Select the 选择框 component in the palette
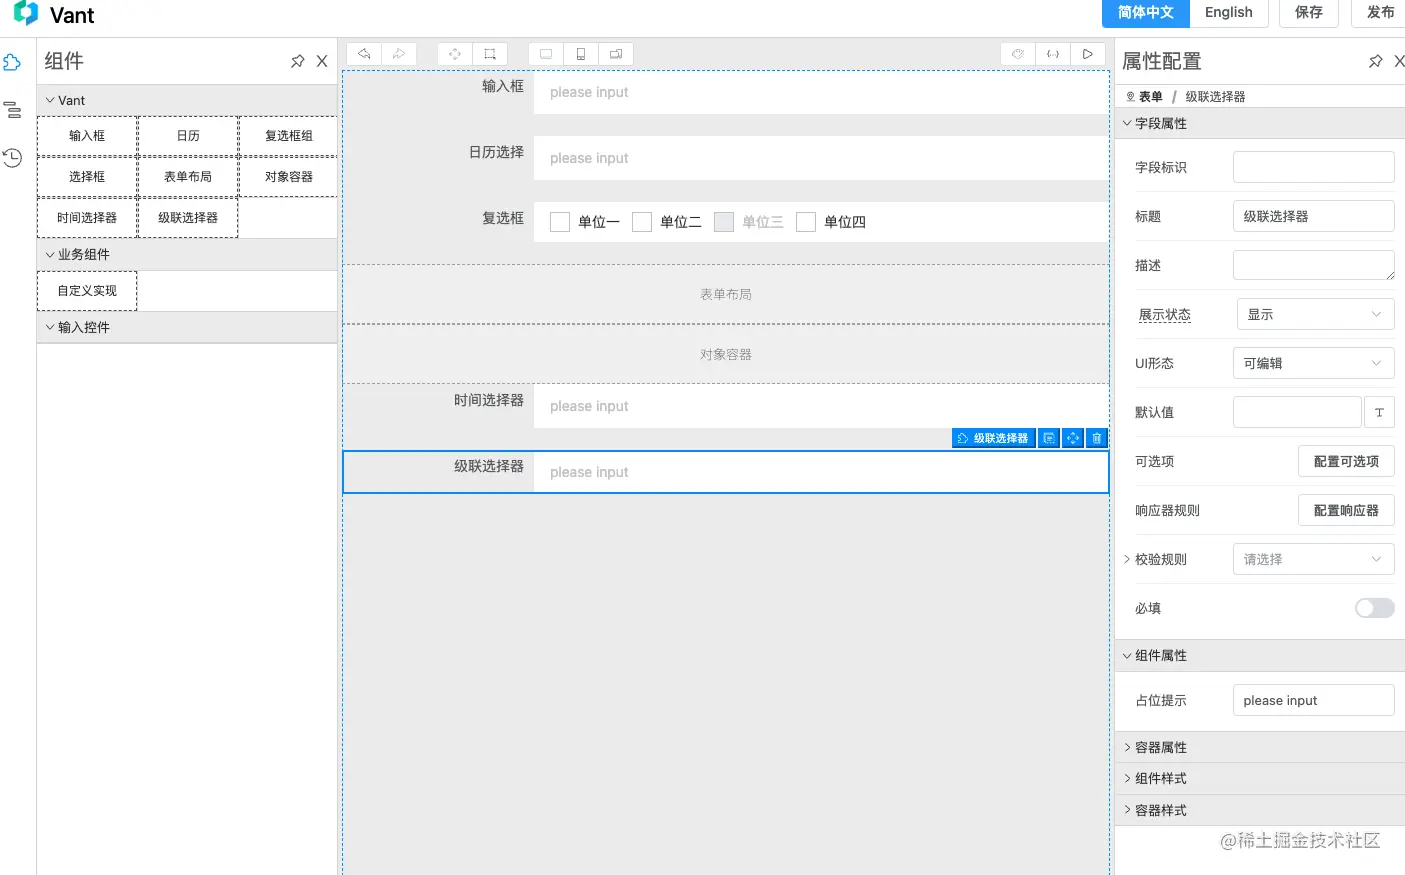The image size is (1405, 875). [87, 177]
